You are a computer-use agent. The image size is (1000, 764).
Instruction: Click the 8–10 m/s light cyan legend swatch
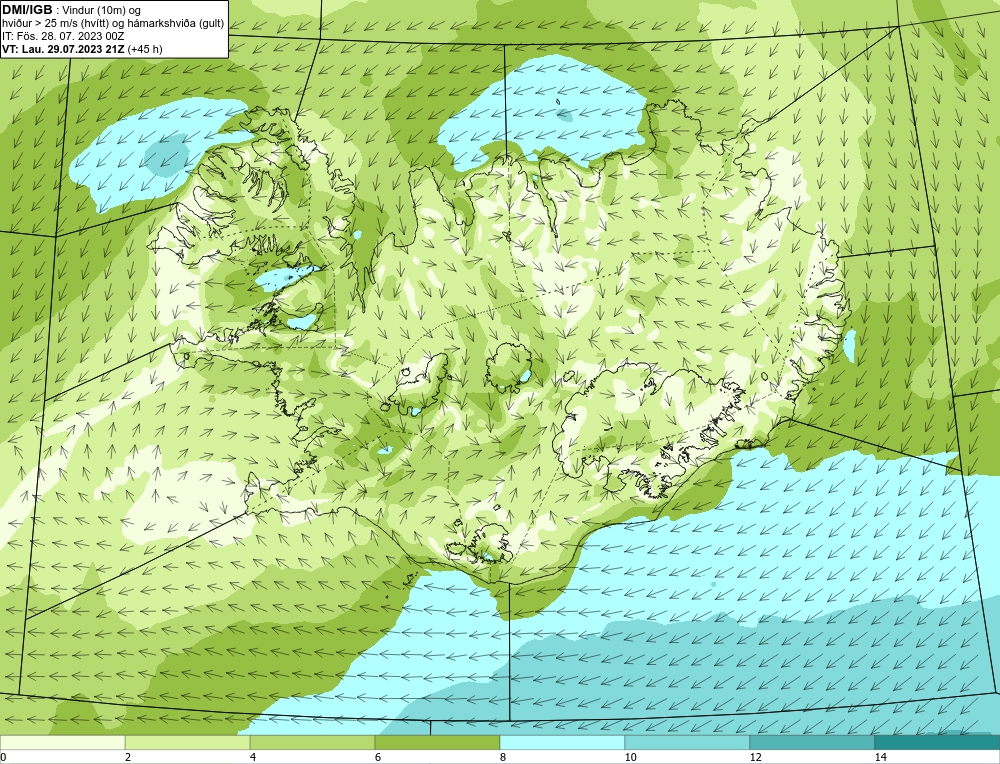click(x=562, y=742)
